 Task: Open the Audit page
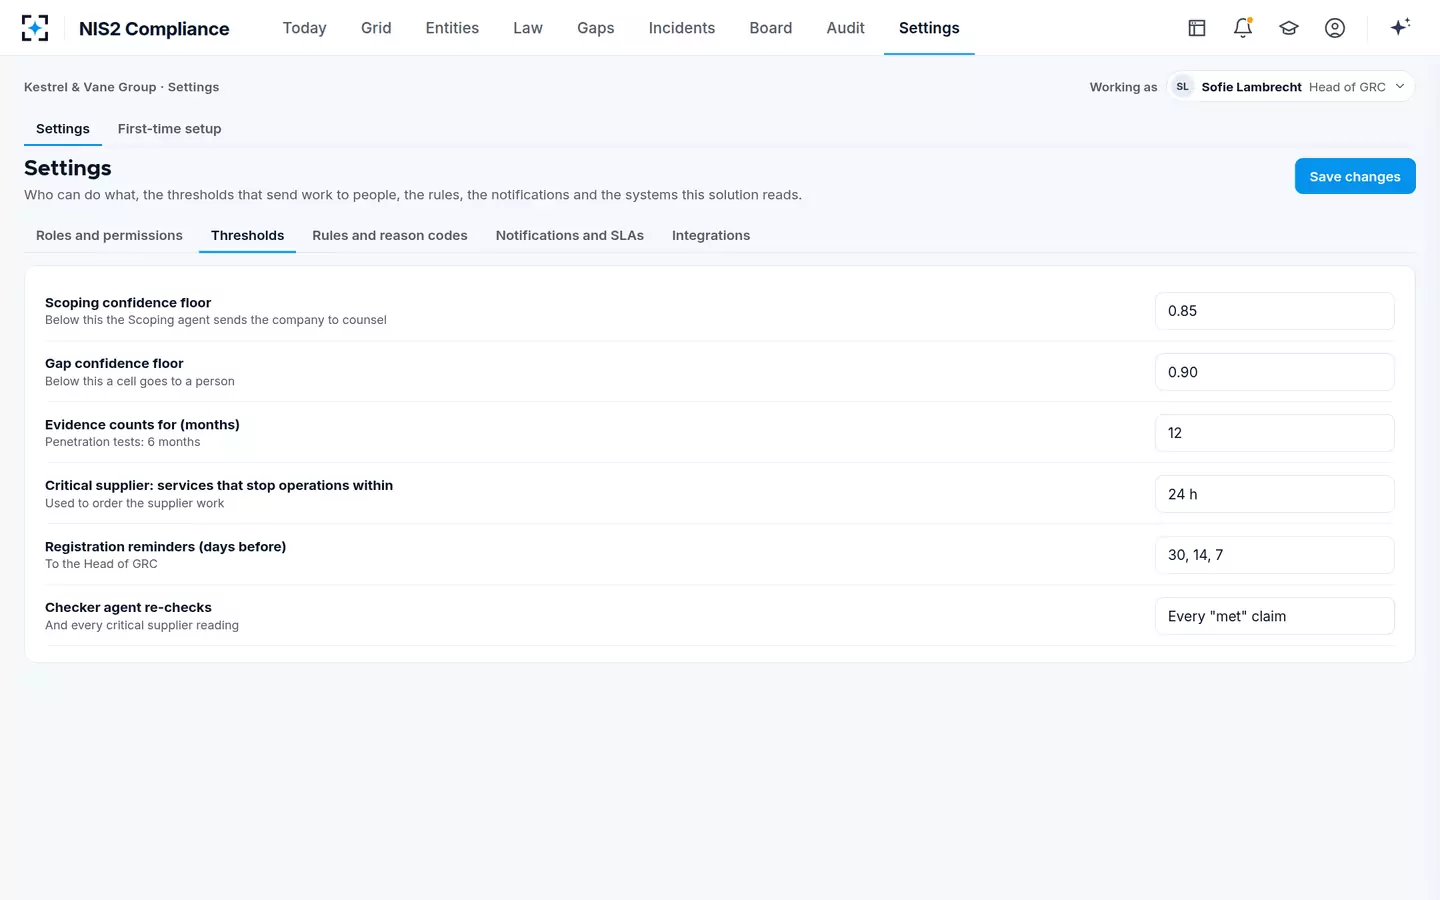(846, 28)
